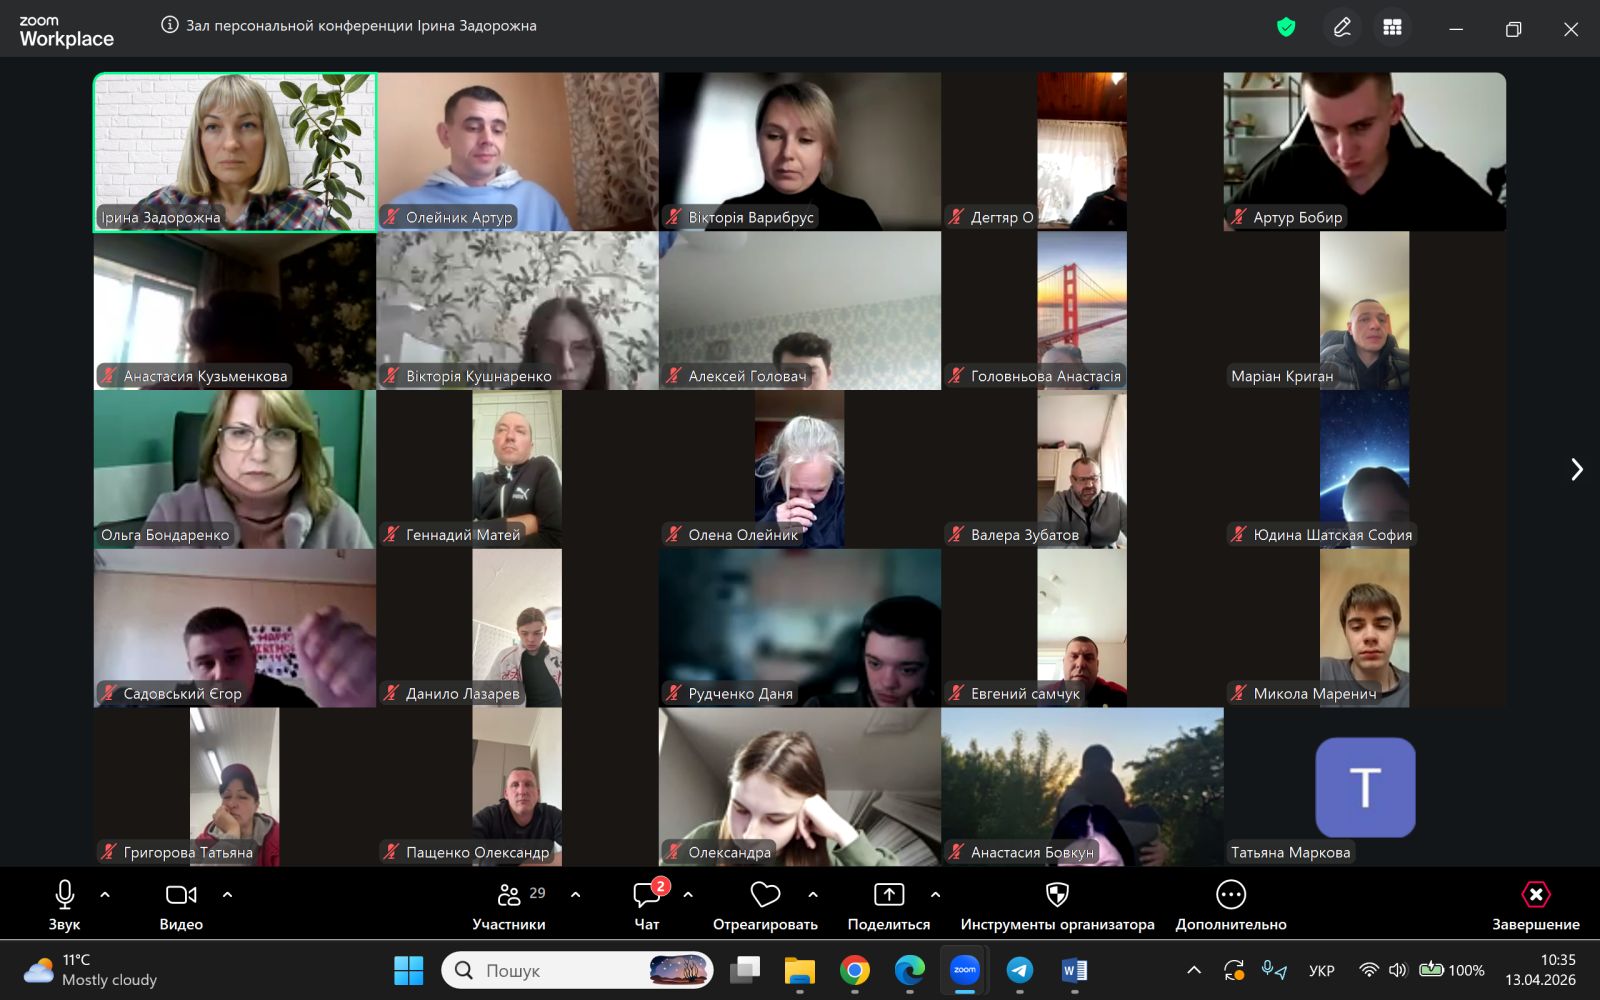Click the meeting info icon
This screenshot has height=1000, width=1600.
tap(170, 25)
